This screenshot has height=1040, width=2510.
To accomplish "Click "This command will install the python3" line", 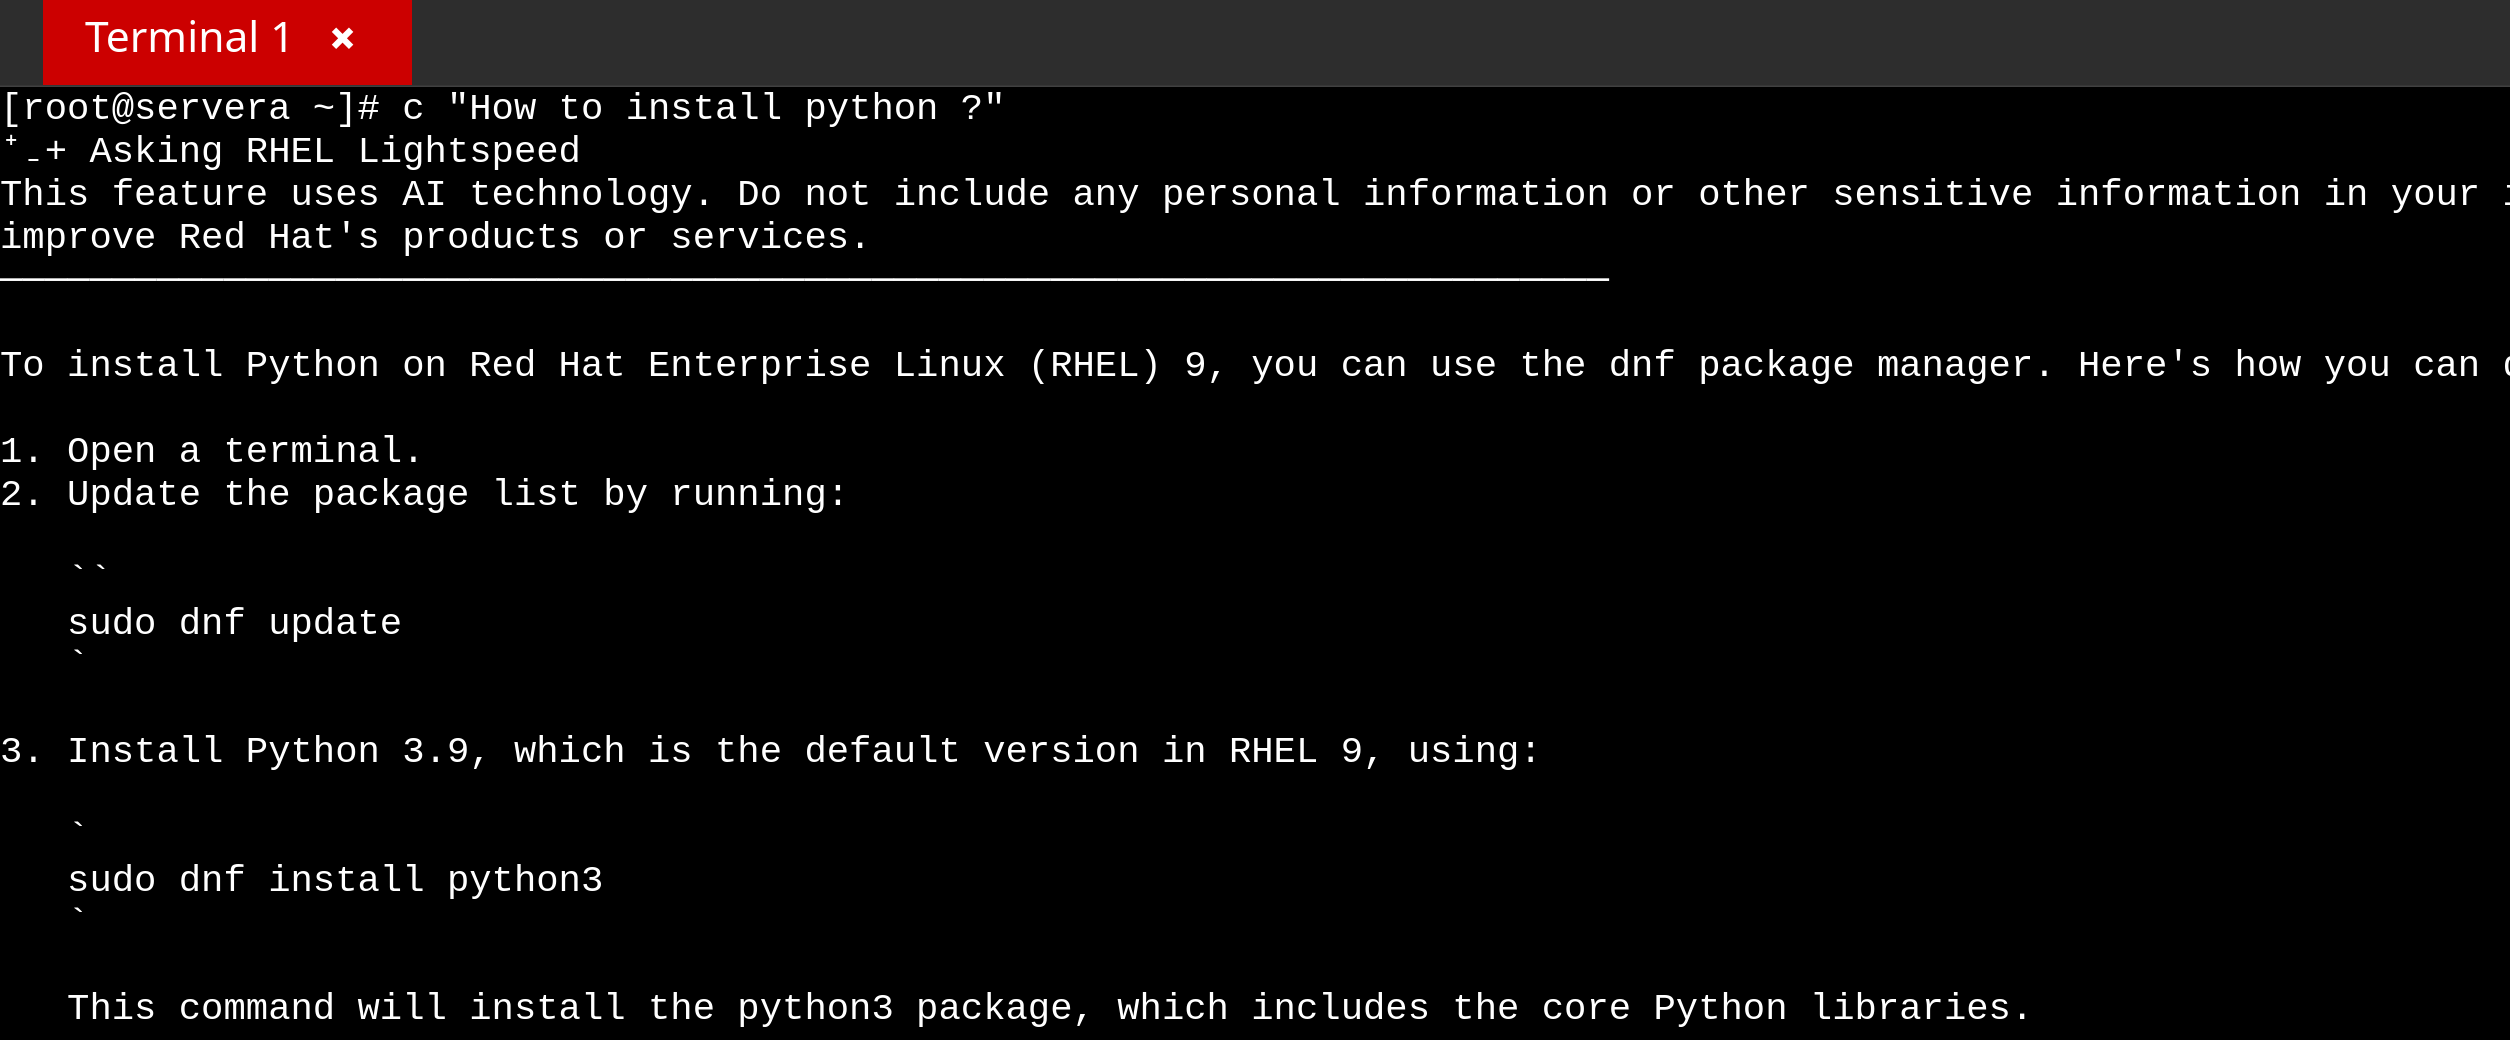I will [x=1048, y=1008].
